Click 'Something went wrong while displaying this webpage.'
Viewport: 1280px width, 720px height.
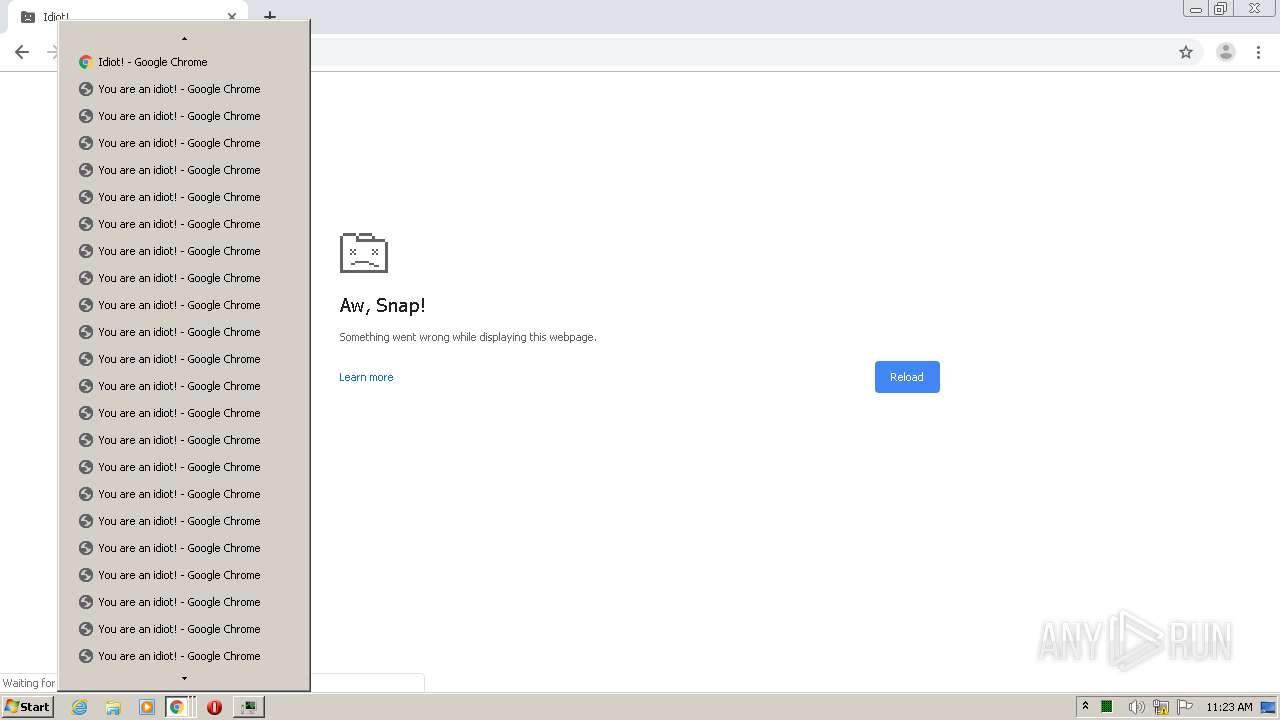click(468, 337)
